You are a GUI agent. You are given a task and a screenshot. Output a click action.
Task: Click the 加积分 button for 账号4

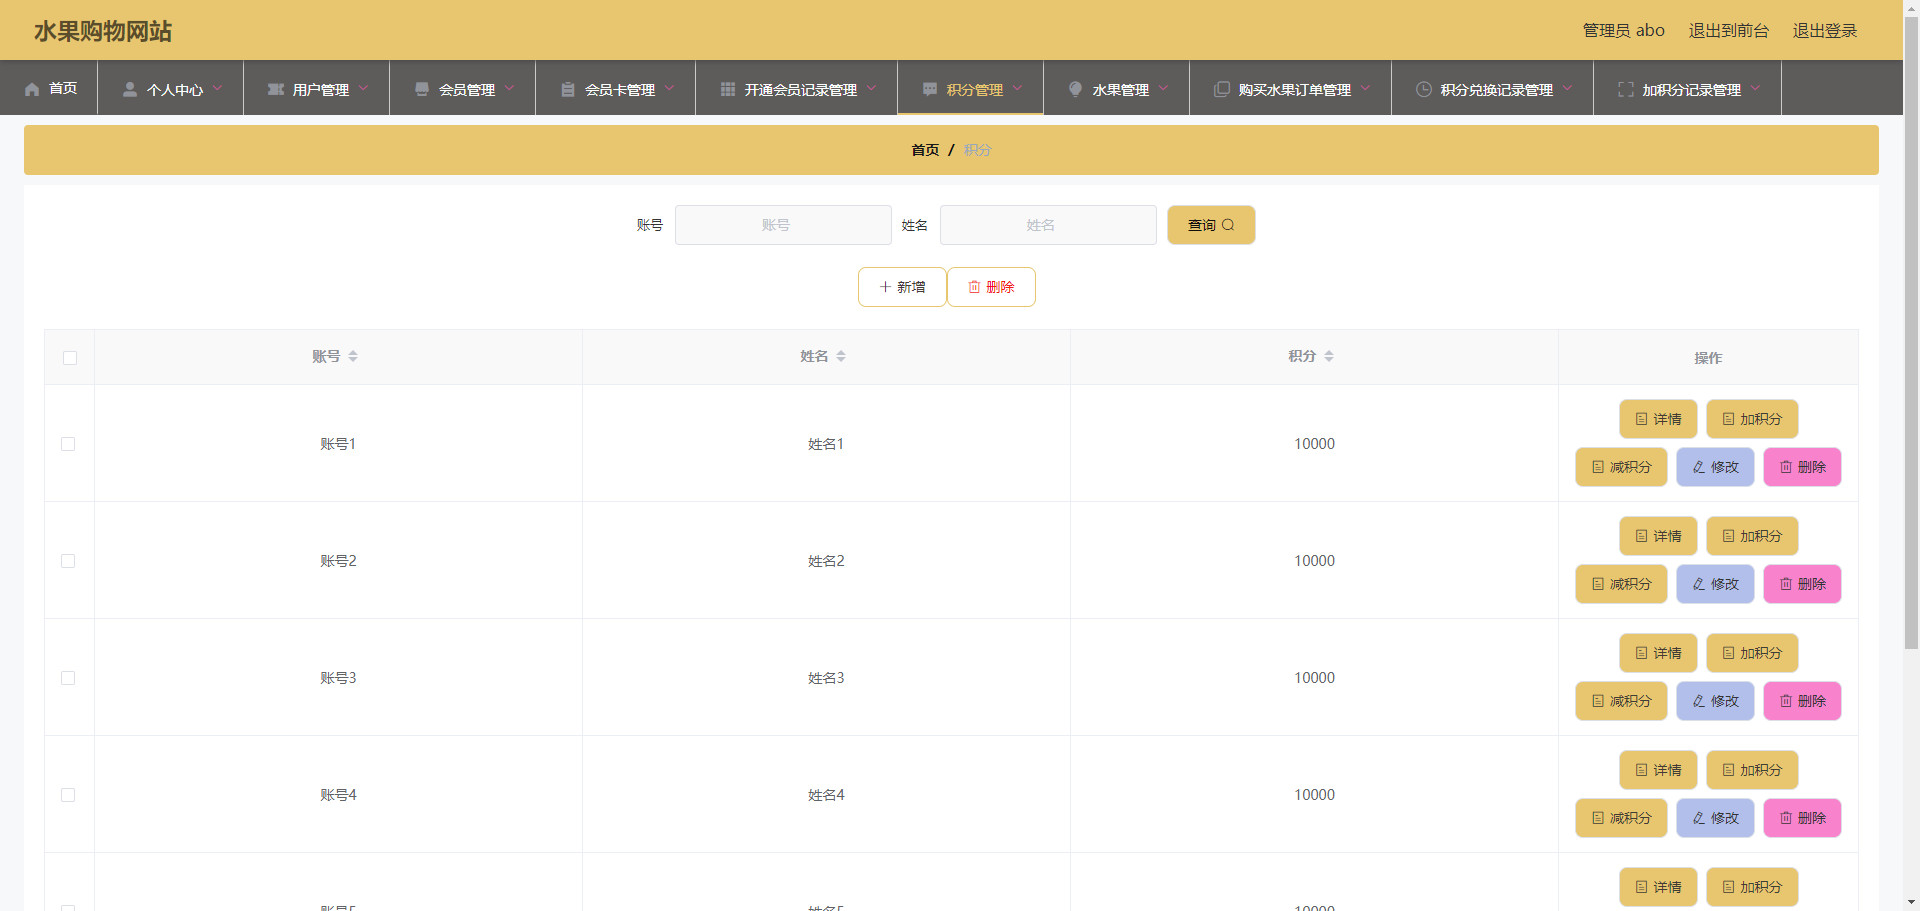coord(1752,770)
